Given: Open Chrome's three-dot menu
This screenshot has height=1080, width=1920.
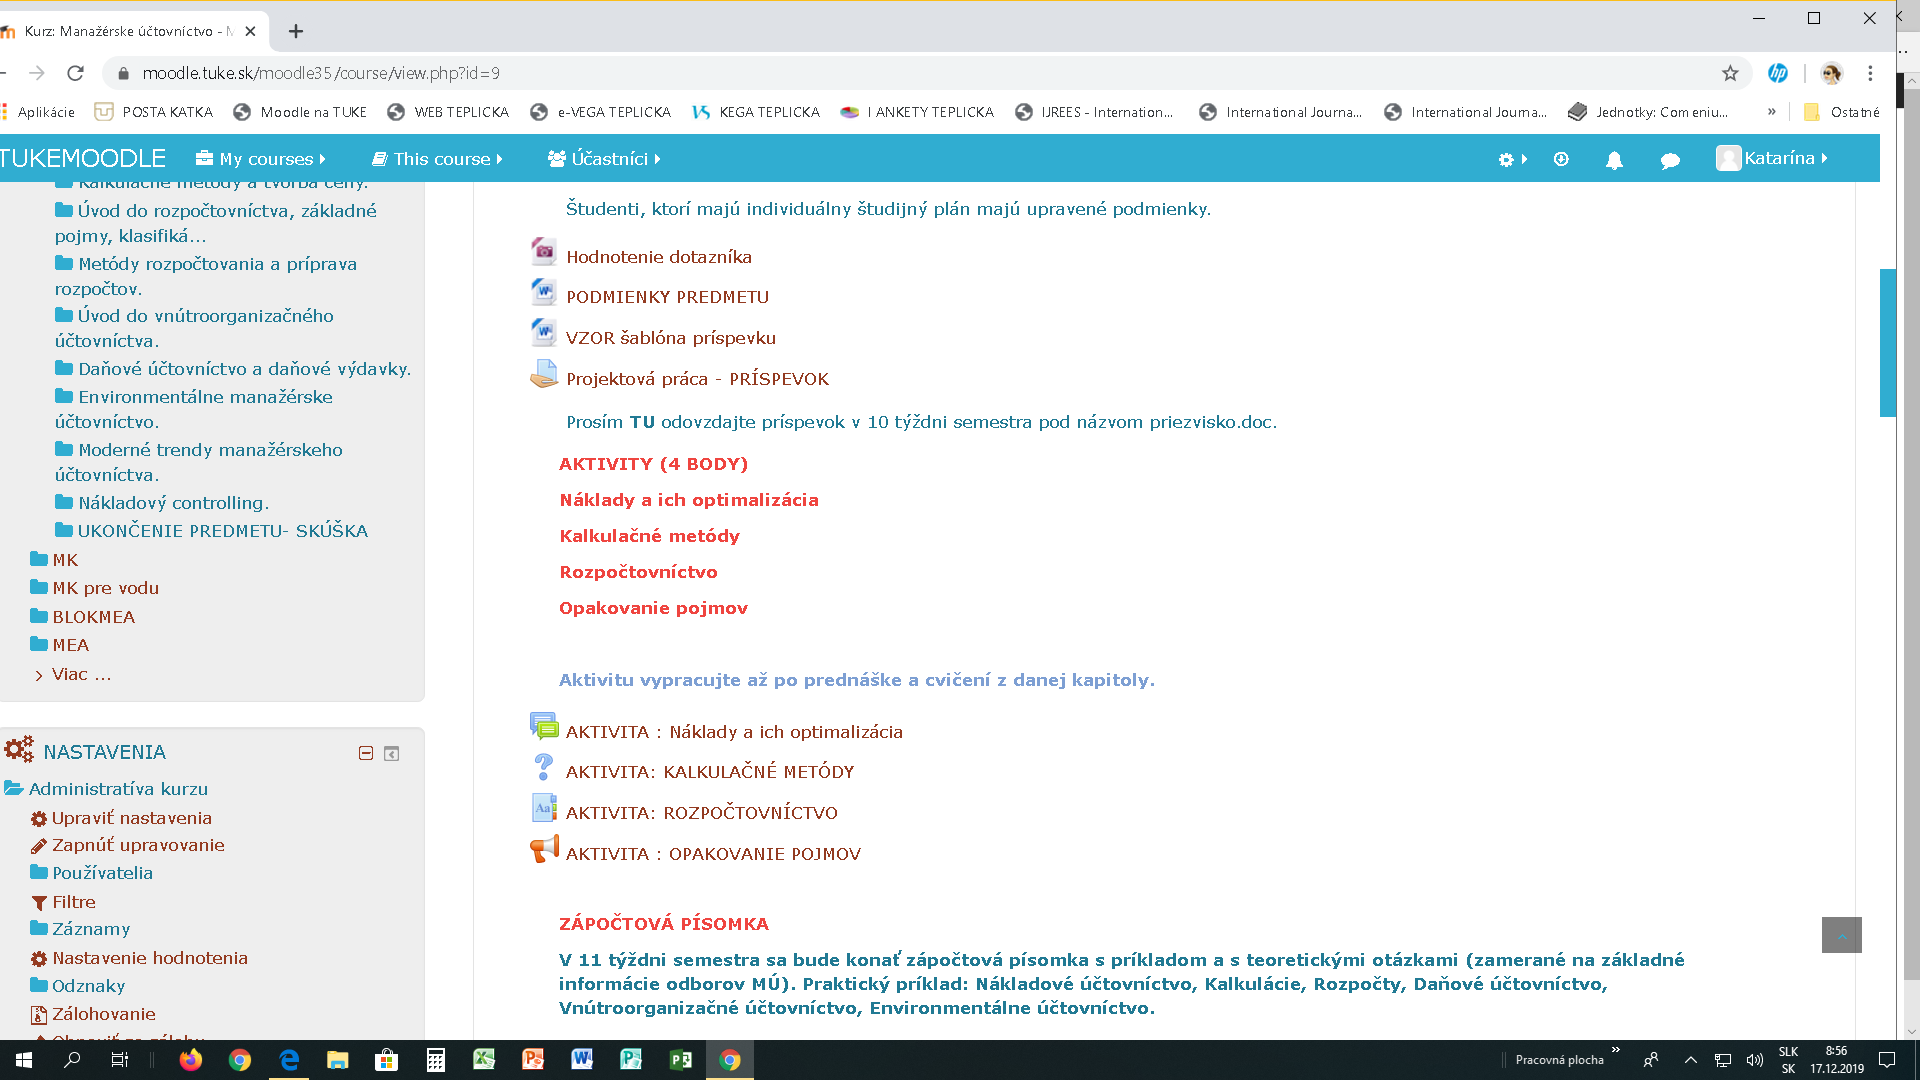Looking at the screenshot, I should pos(1870,73).
